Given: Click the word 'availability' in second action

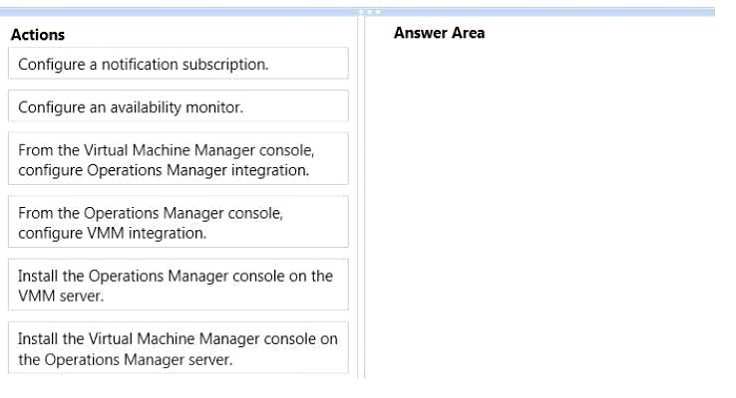Looking at the screenshot, I should (146, 107).
